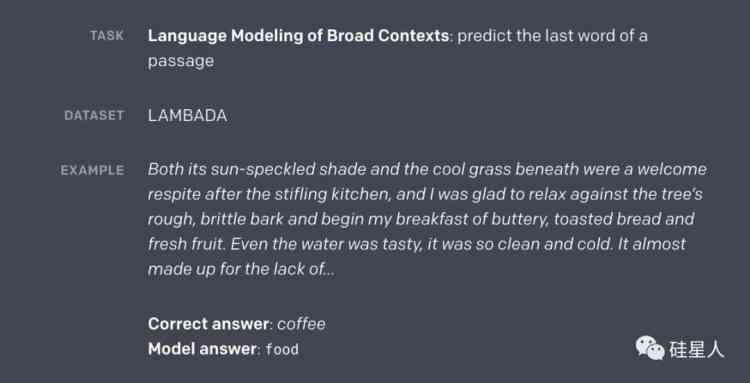This screenshot has height=383, width=750.
Task: Click the LAMBADA dataset name
Action: tap(188, 116)
